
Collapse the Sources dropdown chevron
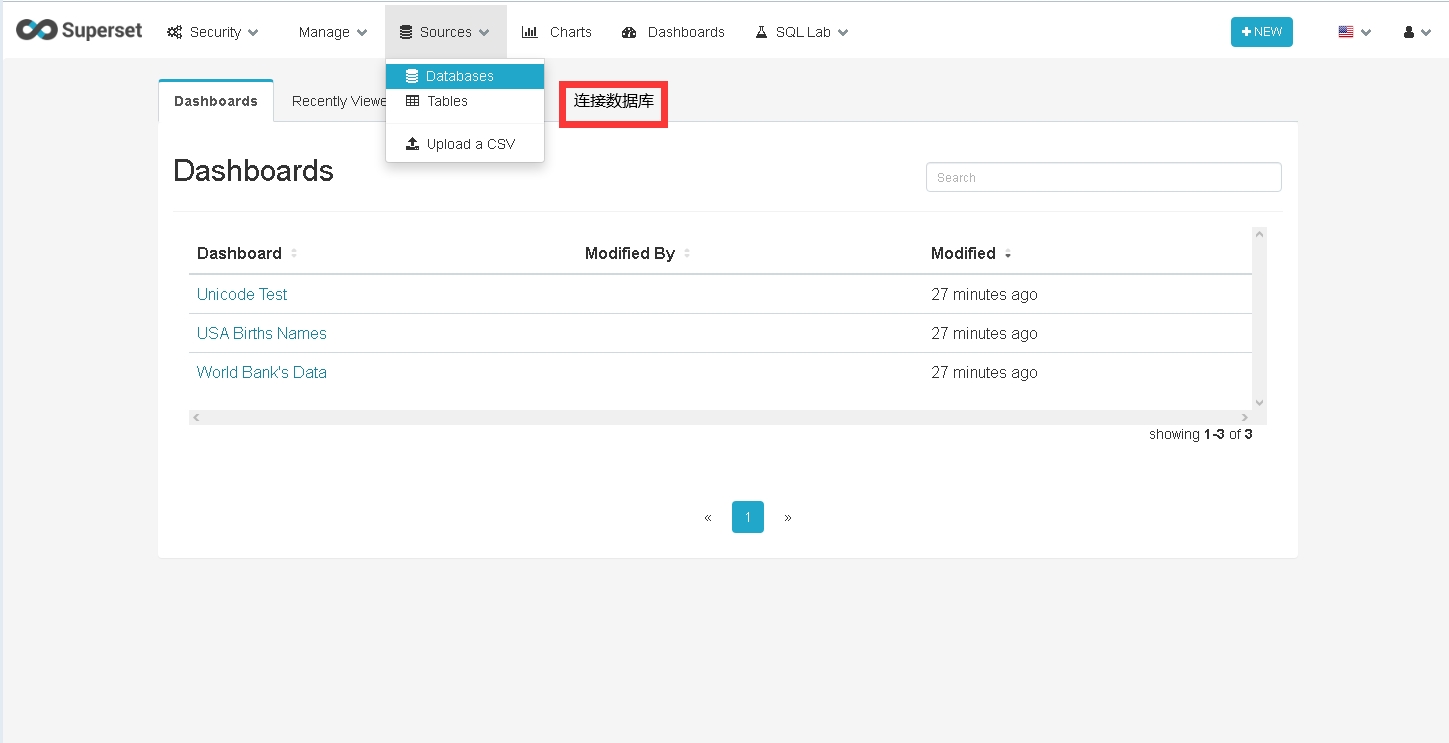[484, 33]
